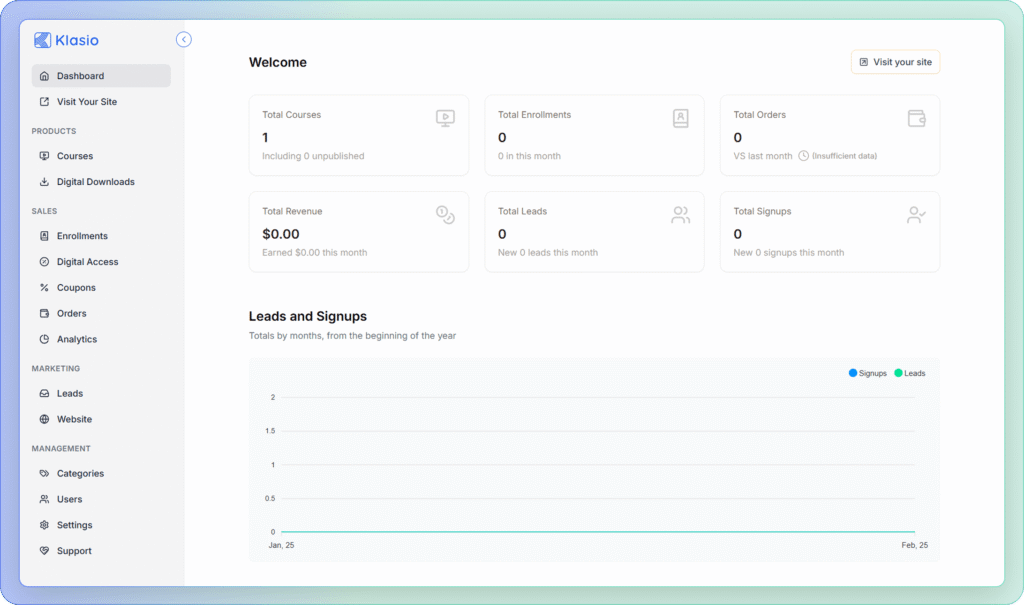Viewport: 1024px width, 605px height.
Task: Click the Website globe icon
Action: [x=44, y=419]
